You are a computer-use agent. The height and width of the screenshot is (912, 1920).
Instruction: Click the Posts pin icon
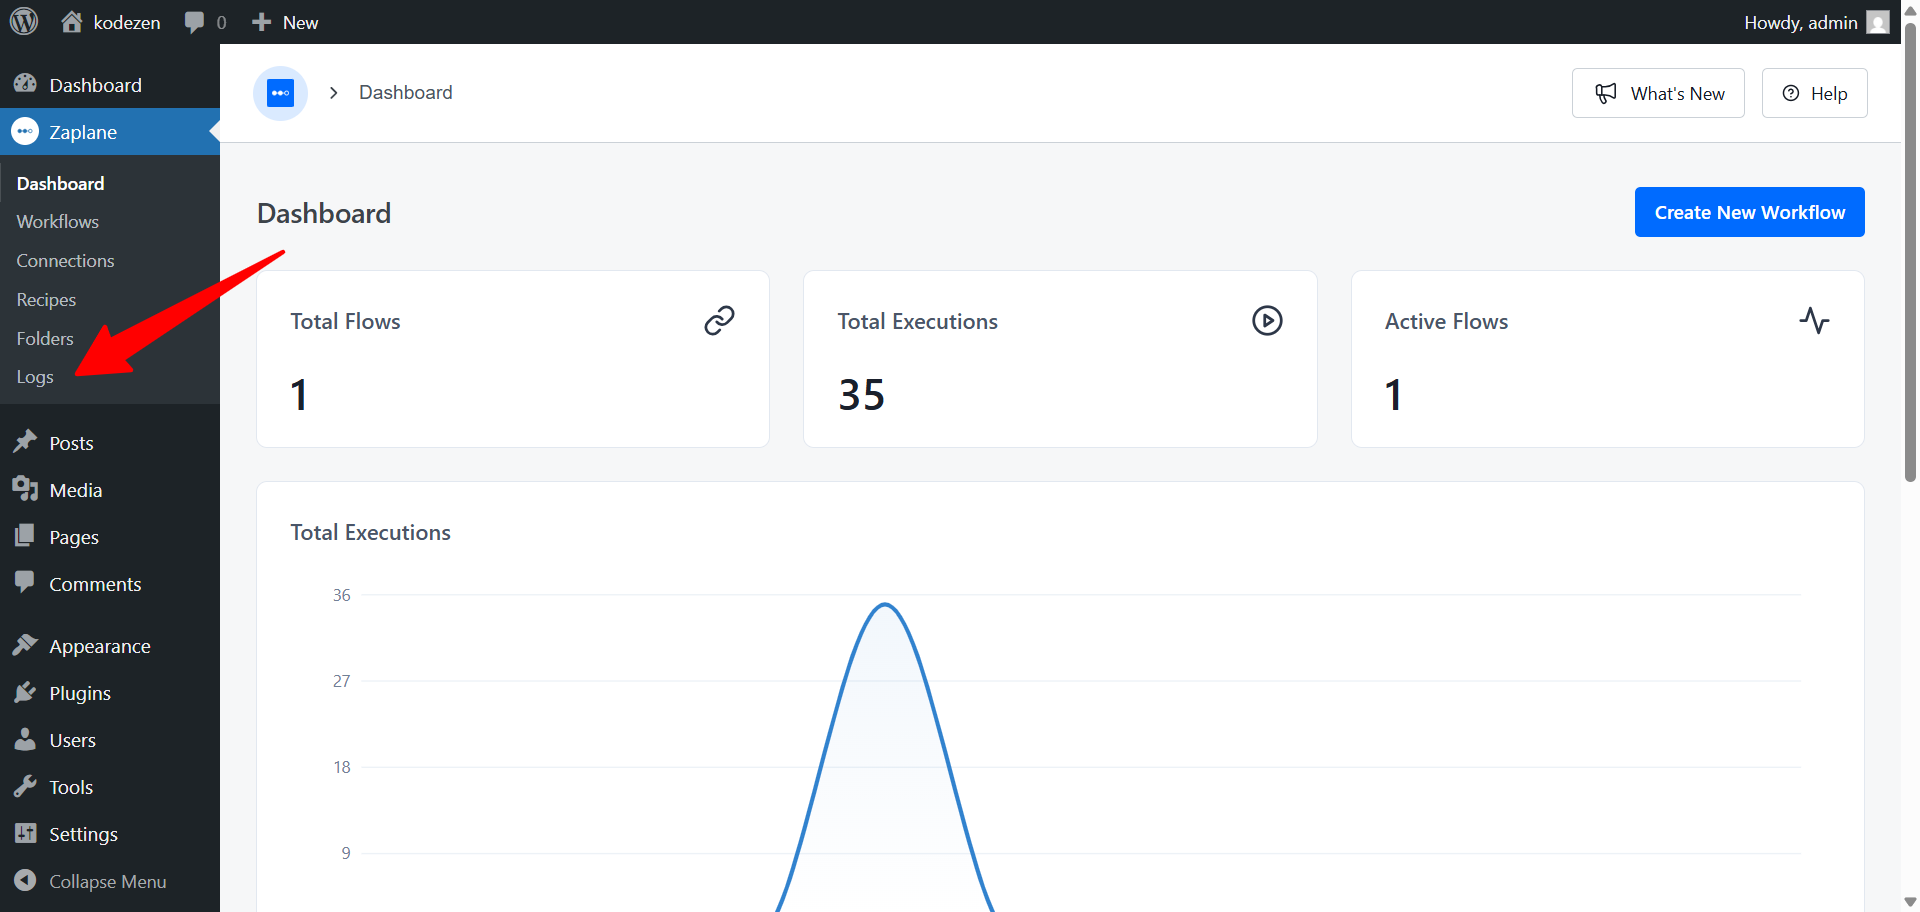coord(25,442)
